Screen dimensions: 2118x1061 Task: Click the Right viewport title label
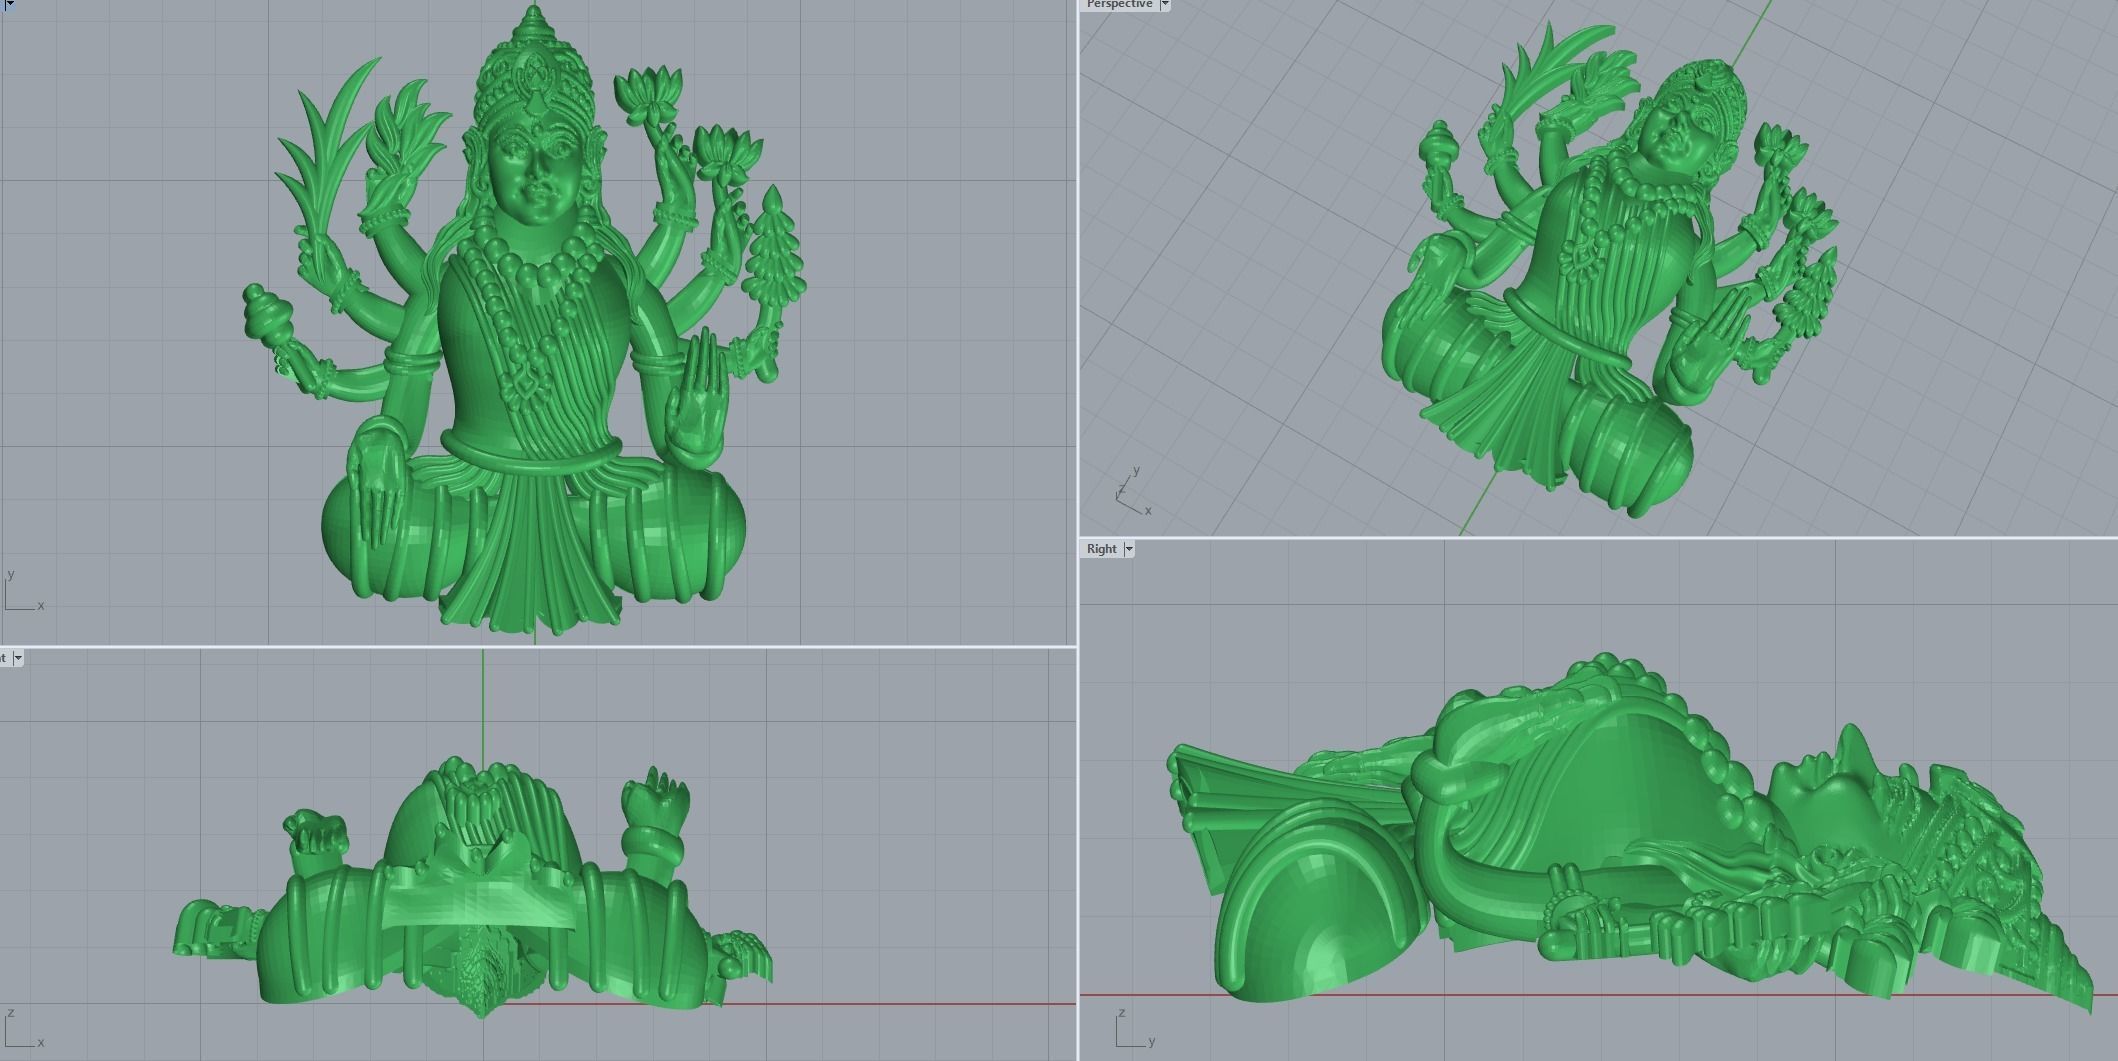click(x=1101, y=549)
